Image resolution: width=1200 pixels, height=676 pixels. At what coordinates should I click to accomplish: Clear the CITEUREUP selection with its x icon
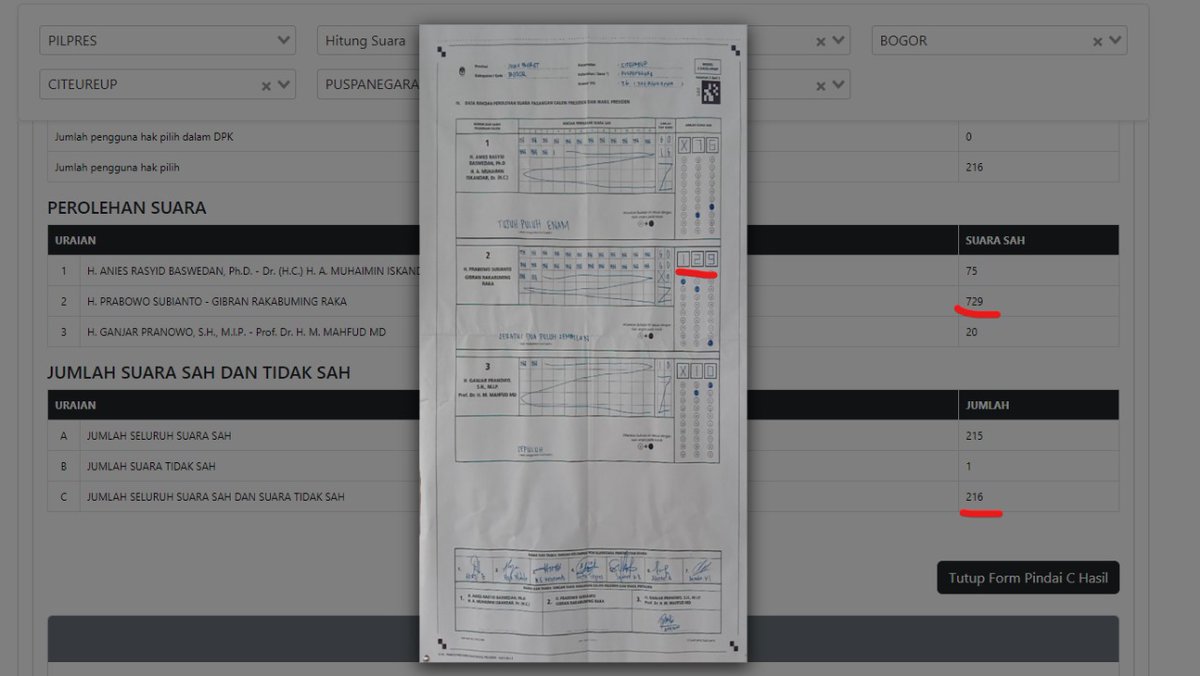[x=266, y=86]
